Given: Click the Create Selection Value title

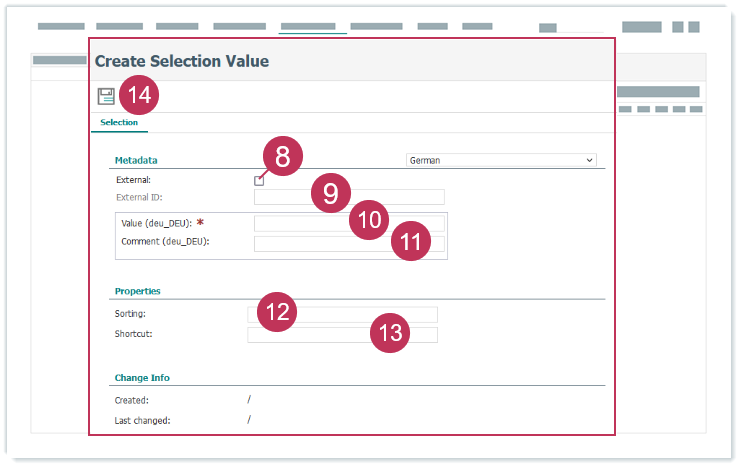Looking at the screenshot, I should [182, 62].
